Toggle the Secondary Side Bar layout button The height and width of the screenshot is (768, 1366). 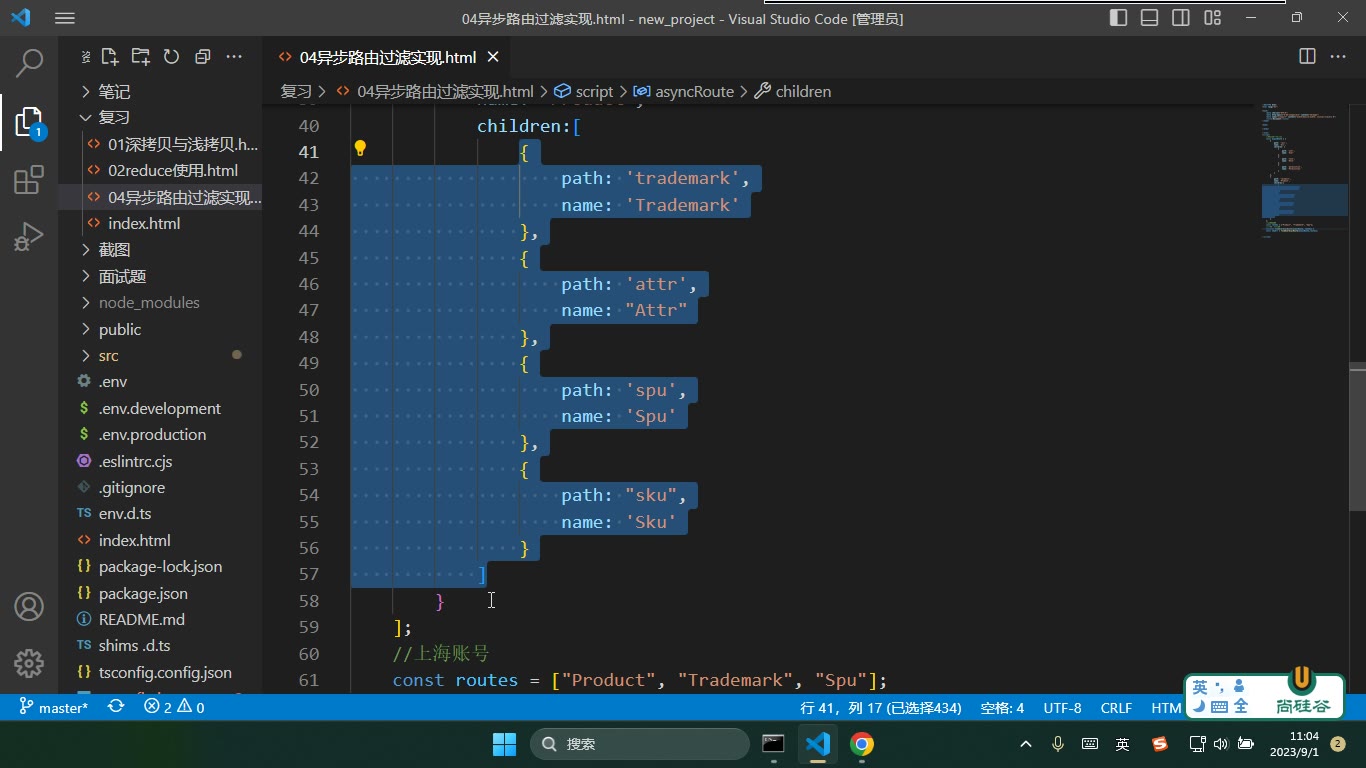[1181, 18]
